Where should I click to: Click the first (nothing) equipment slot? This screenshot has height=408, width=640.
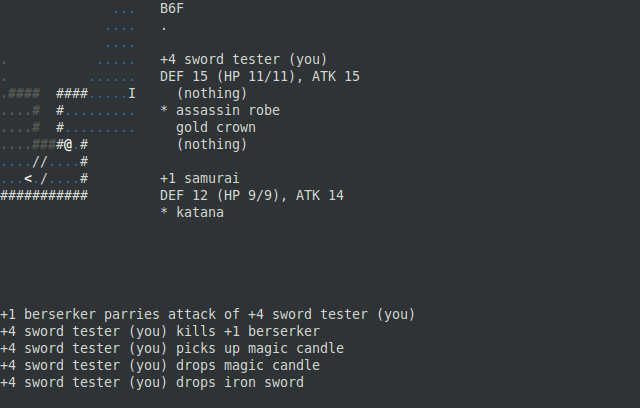click(x=212, y=93)
